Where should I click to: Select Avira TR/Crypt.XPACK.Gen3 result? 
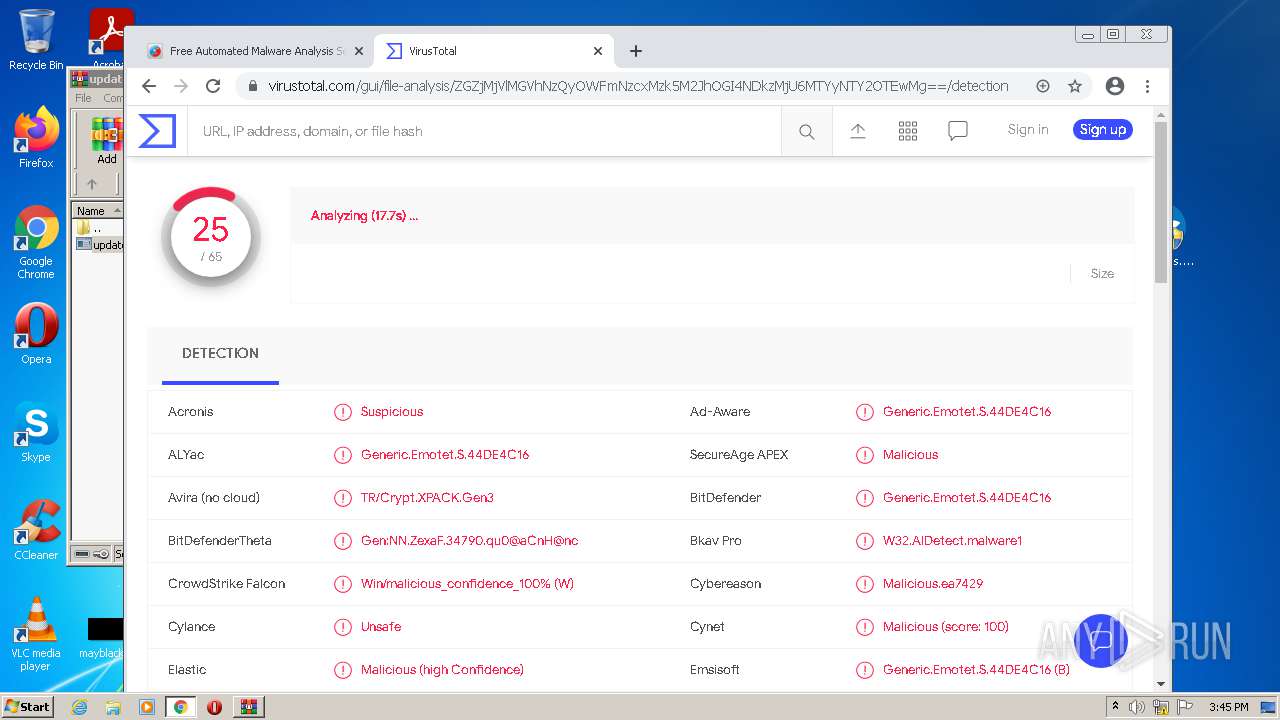427,498
